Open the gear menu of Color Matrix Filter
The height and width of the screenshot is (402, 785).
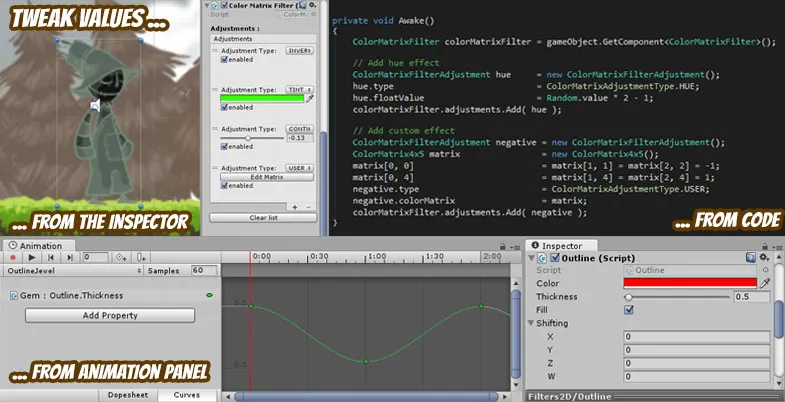pyautogui.click(x=312, y=5)
